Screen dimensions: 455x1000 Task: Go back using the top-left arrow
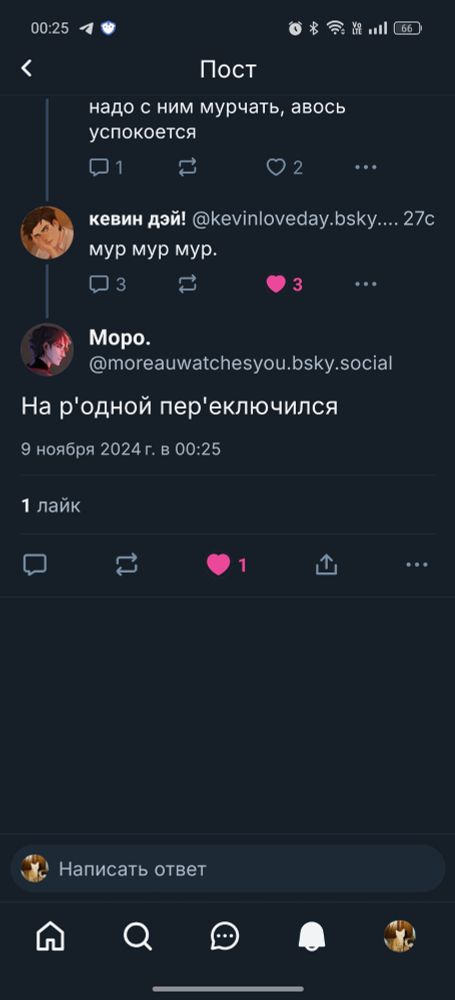[x=26, y=68]
